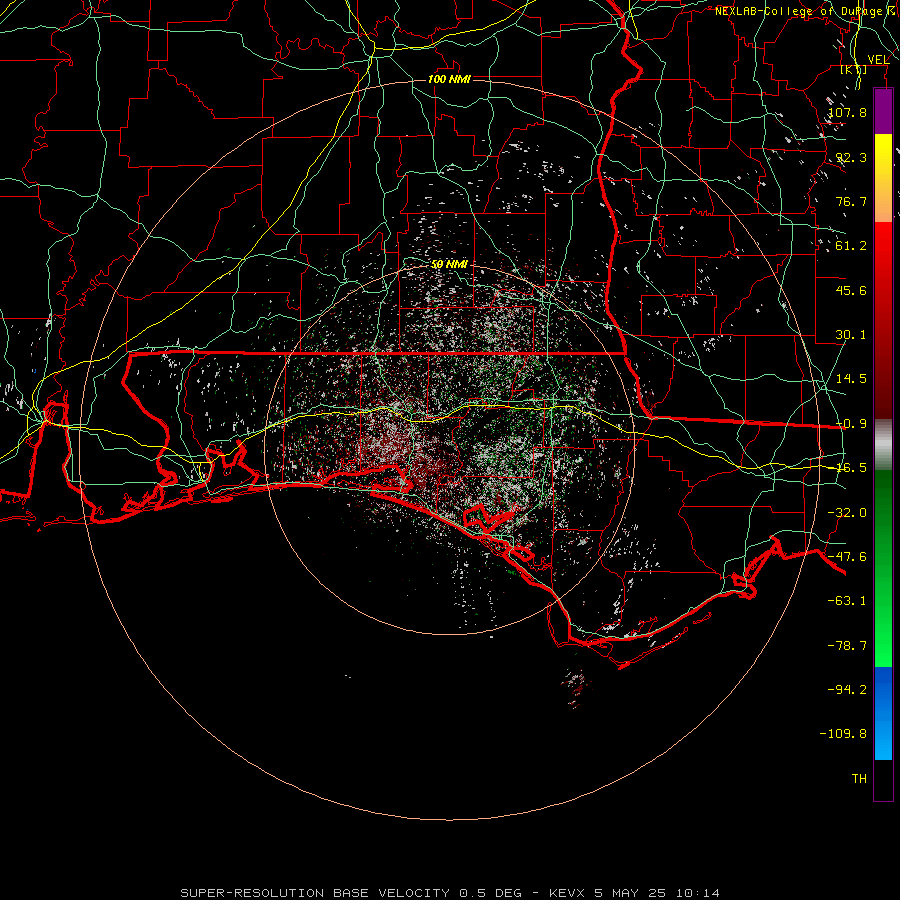Screen dimensions: 900x900
Task: Click the 100 NMI range ring label
Action: click(449, 79)
